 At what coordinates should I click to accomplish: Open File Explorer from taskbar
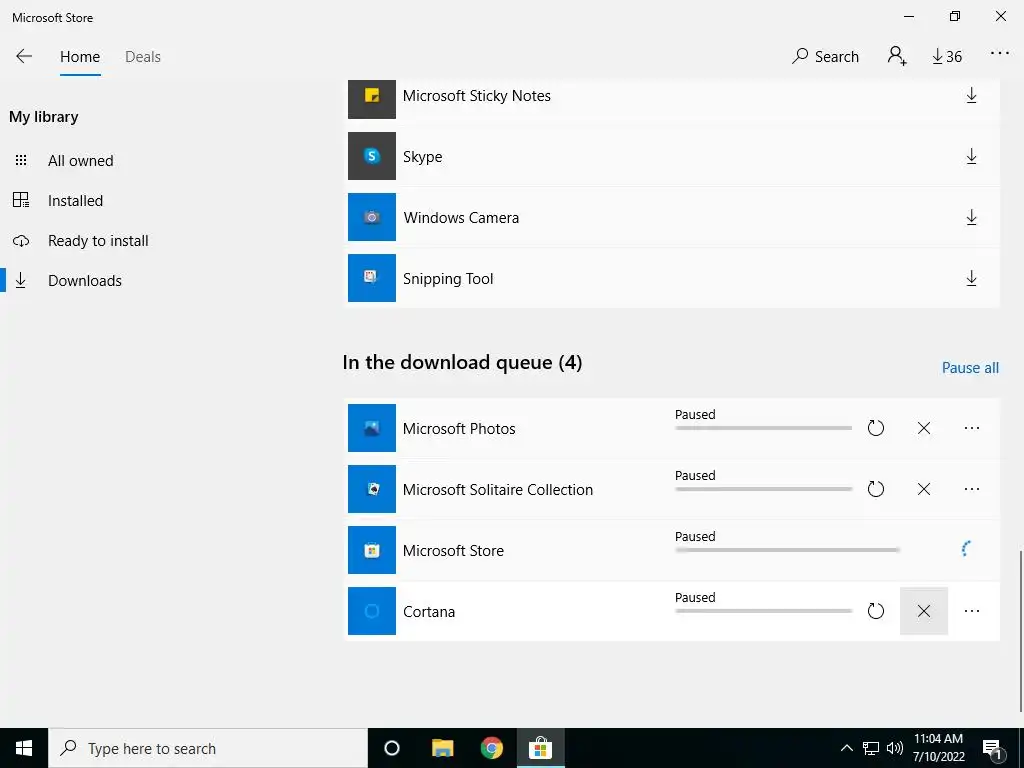click(x=442, y=748)
